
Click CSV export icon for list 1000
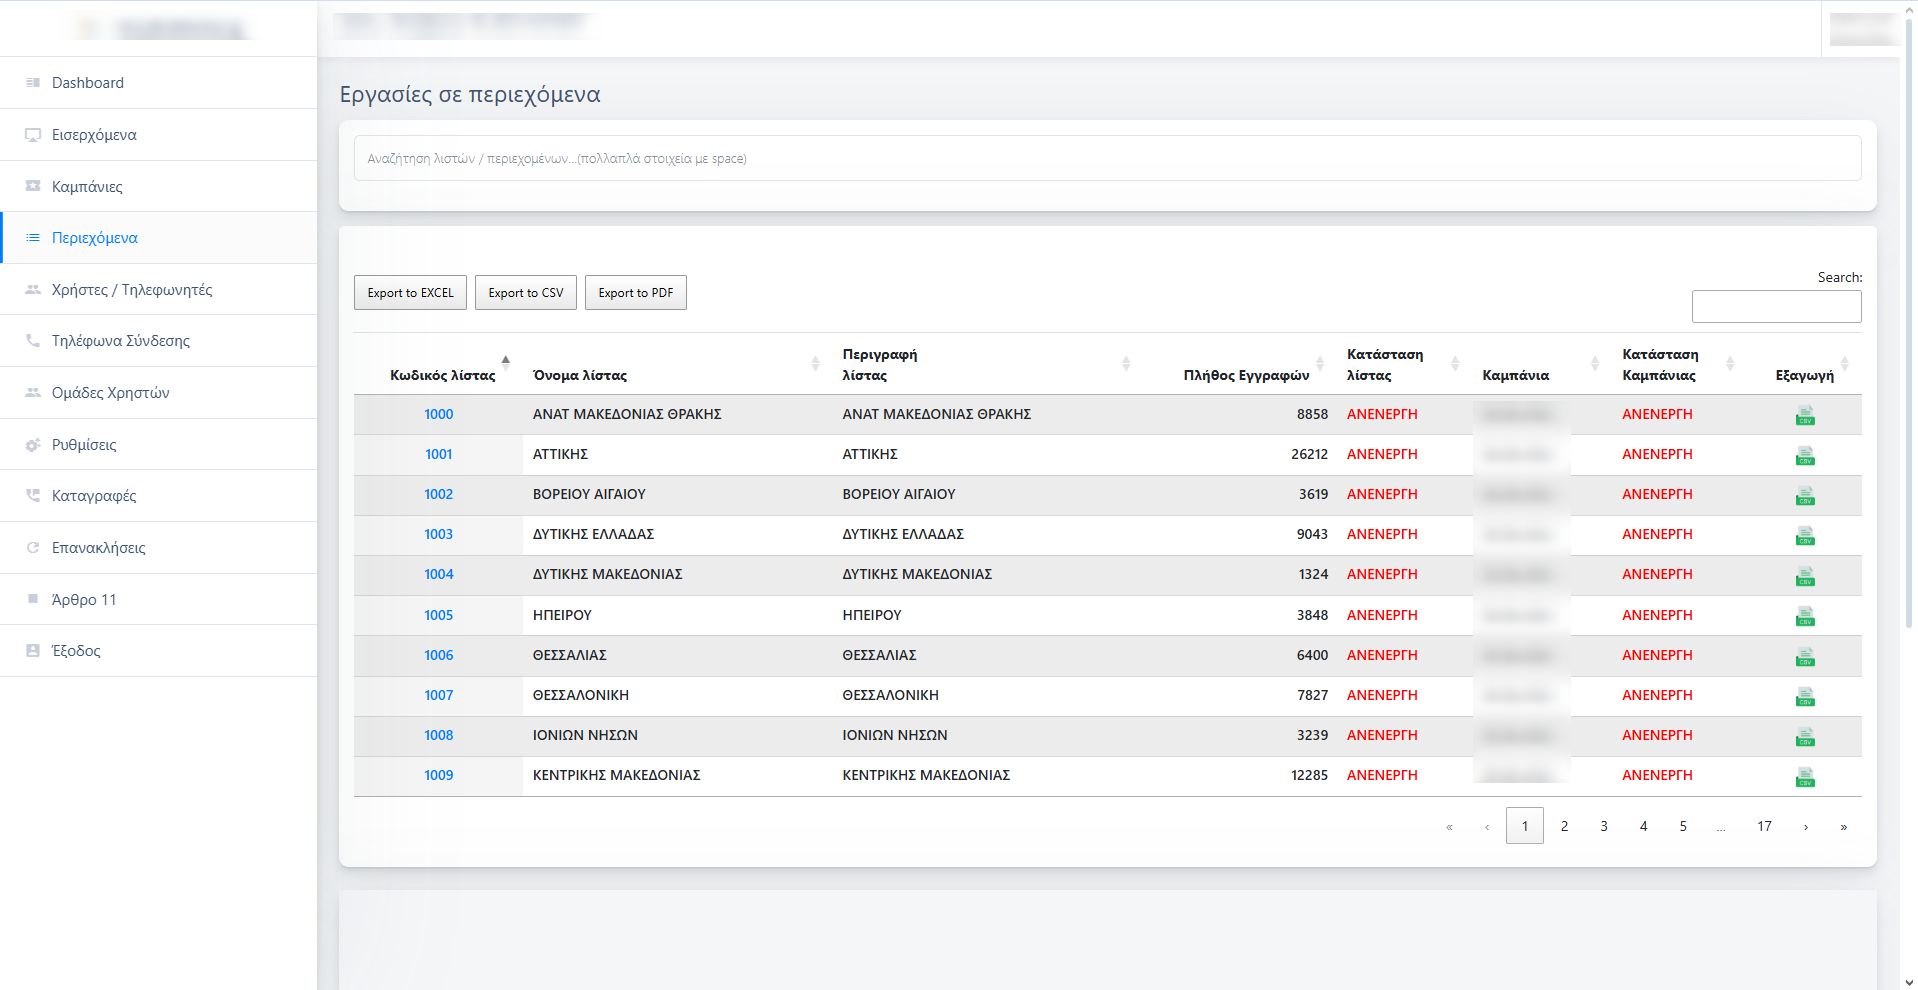click(x=1804, y=416)
